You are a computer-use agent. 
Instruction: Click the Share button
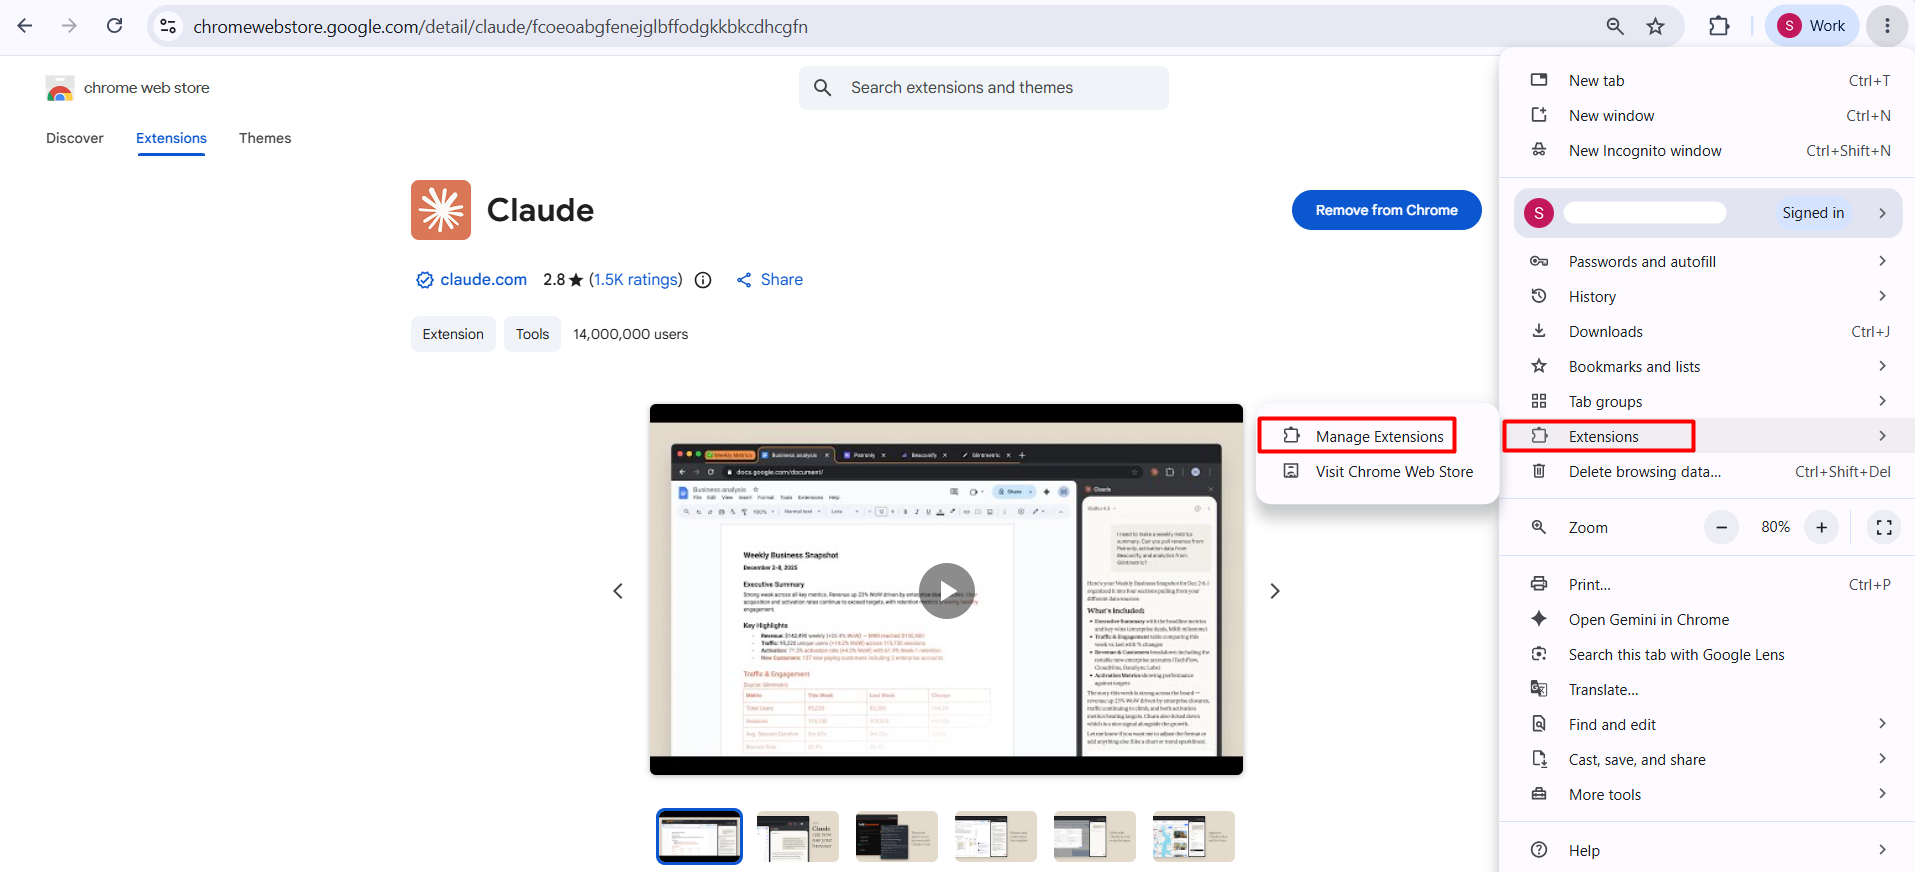click(770, 280)
